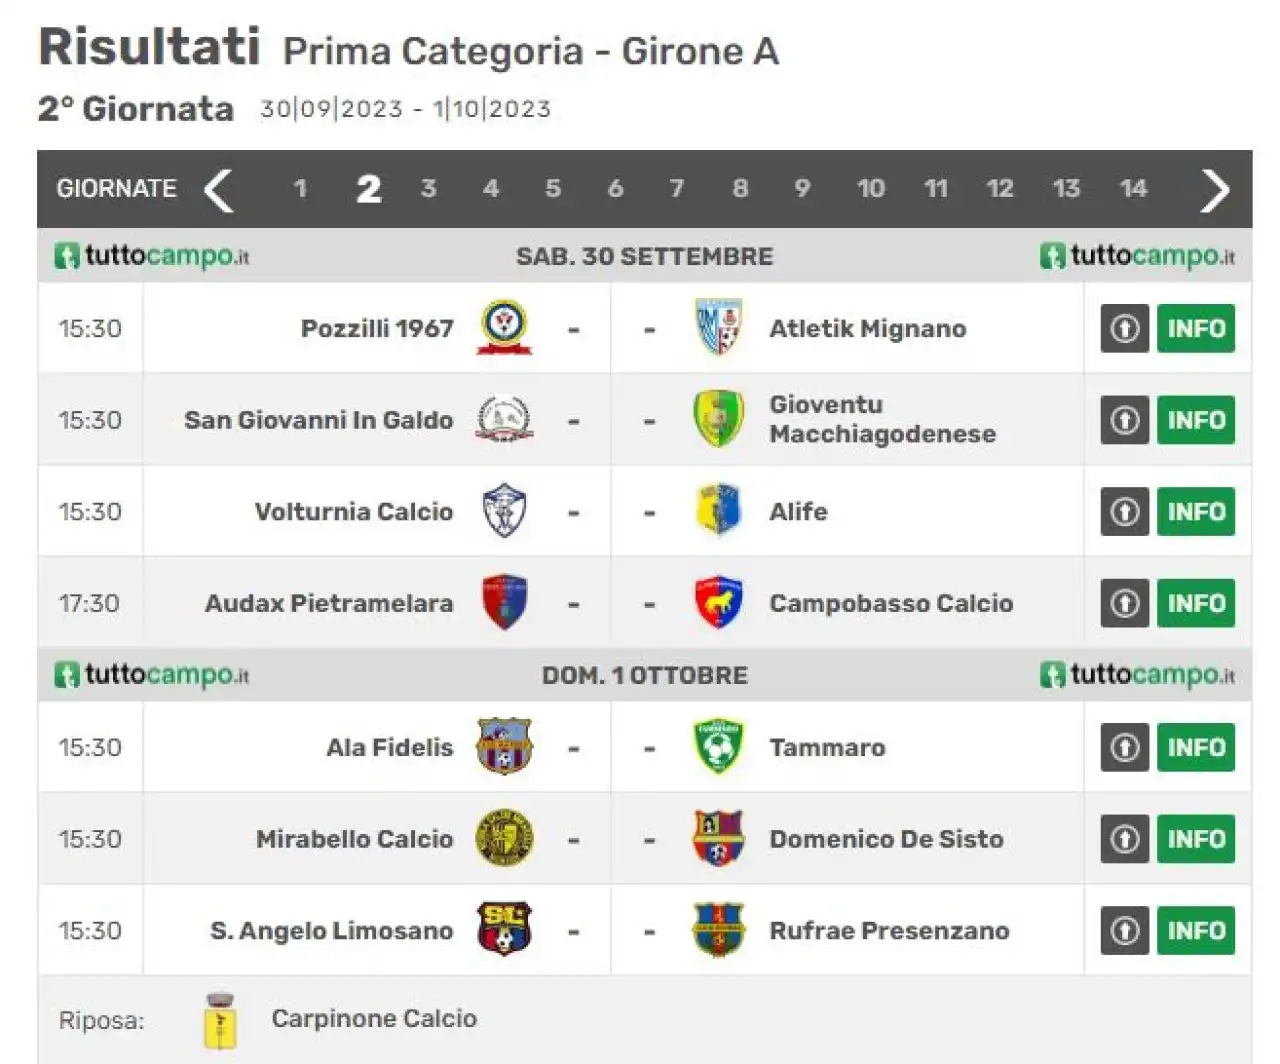
Task: Show next giornate with right chevron
Action: [1214, 190]
